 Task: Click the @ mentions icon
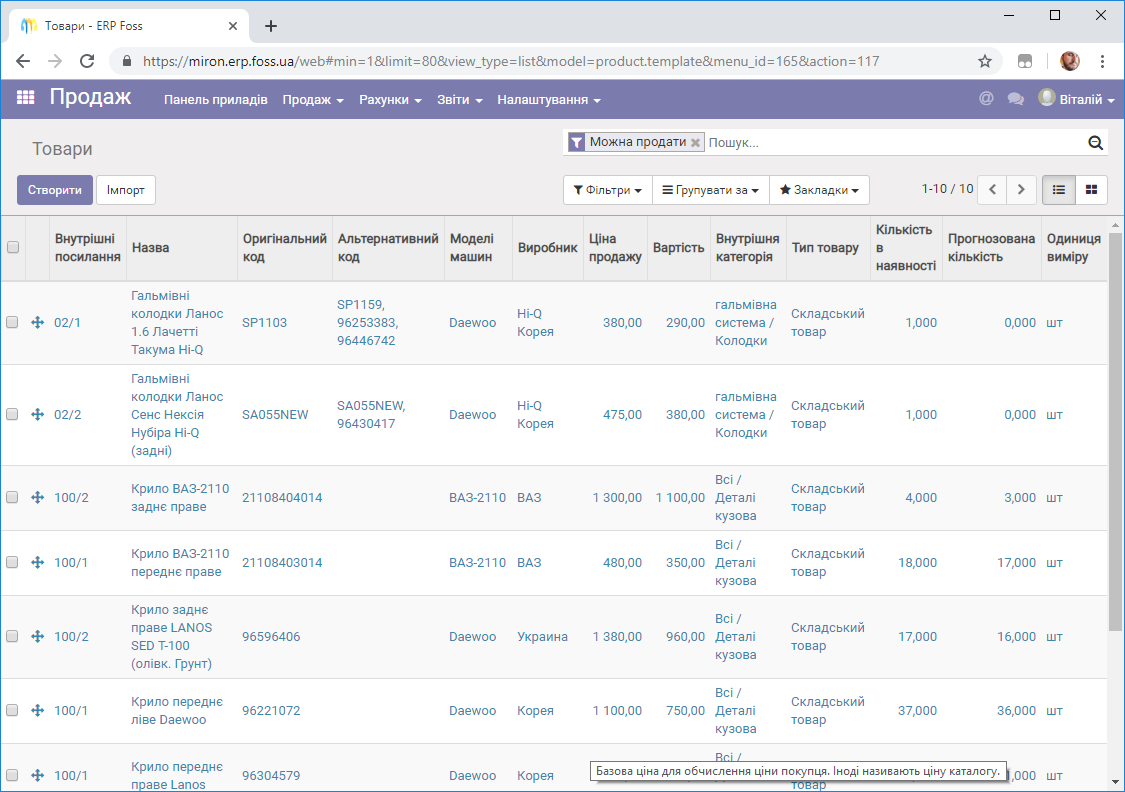tap(987, 99)
